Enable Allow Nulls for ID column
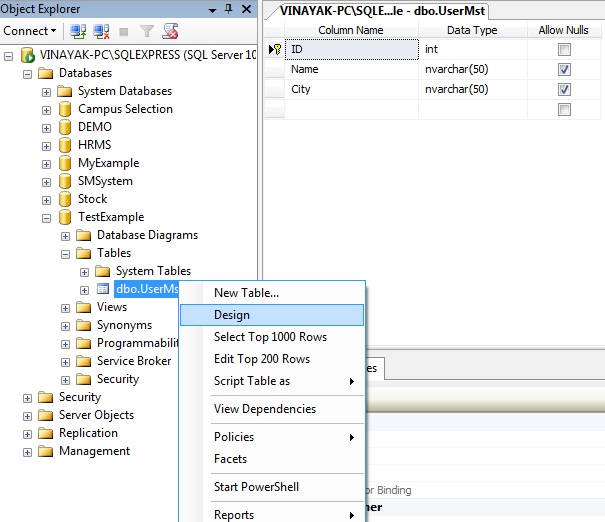This screenshot has width=605, height=522. point(564,49)
